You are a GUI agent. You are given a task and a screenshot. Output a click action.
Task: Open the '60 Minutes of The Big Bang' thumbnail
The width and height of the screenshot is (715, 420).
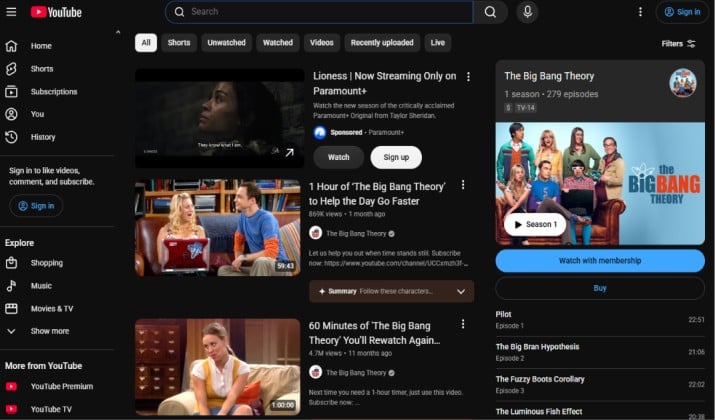[218, 367]
